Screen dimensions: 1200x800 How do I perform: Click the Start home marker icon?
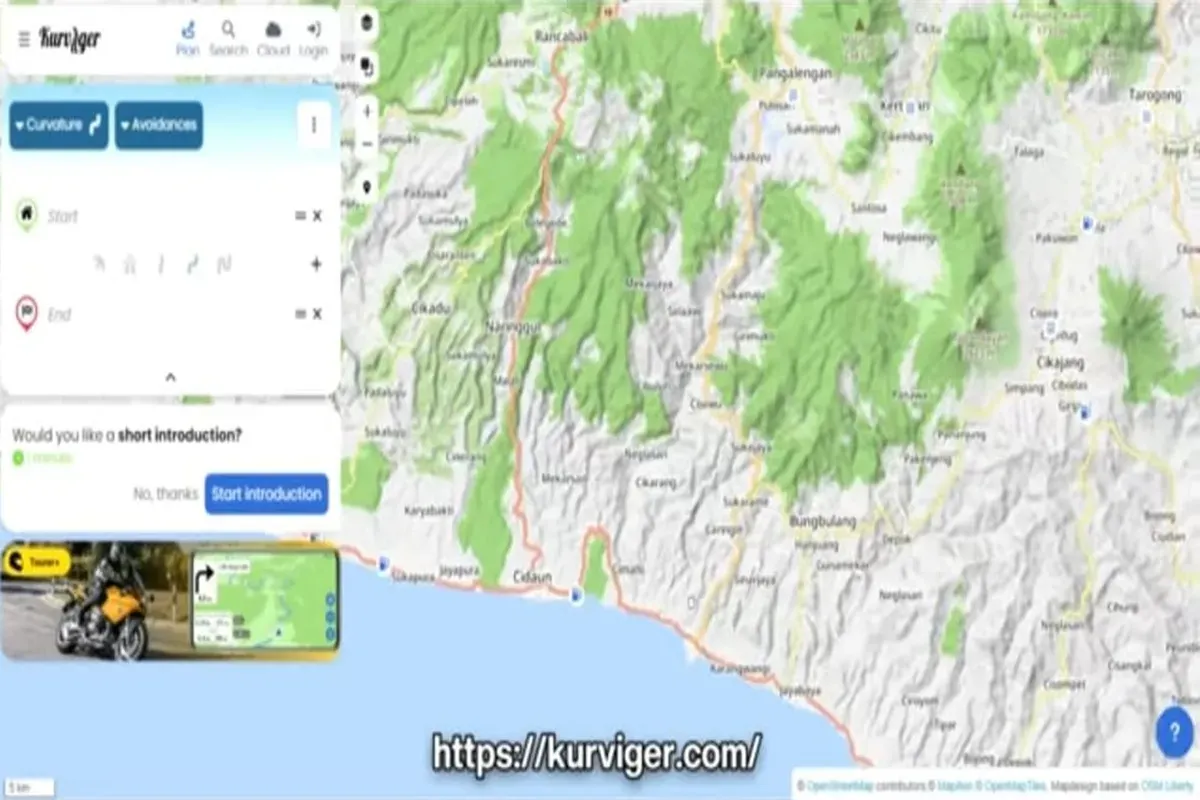[27, 214]
